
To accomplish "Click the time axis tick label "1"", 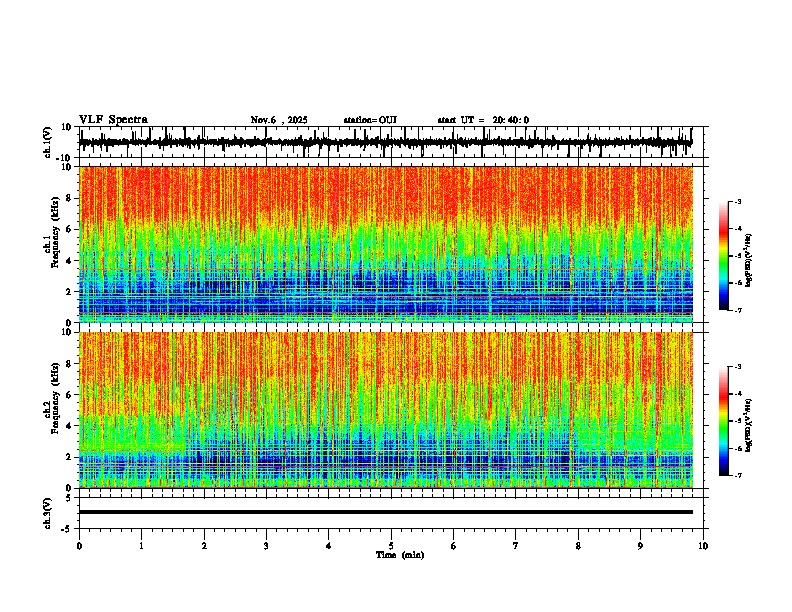I will coord(141,546).
